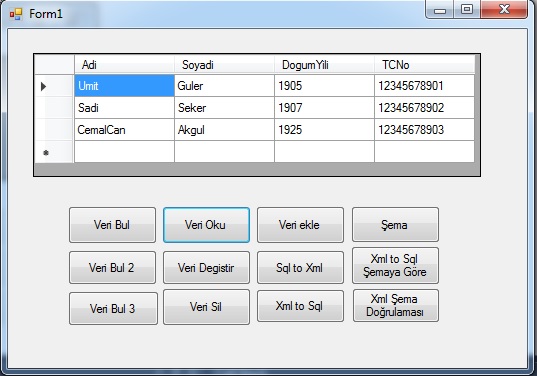Select the cell with year 1907
Image resolution: width=537 pixels, height=376 pixels.
point(324,108)
